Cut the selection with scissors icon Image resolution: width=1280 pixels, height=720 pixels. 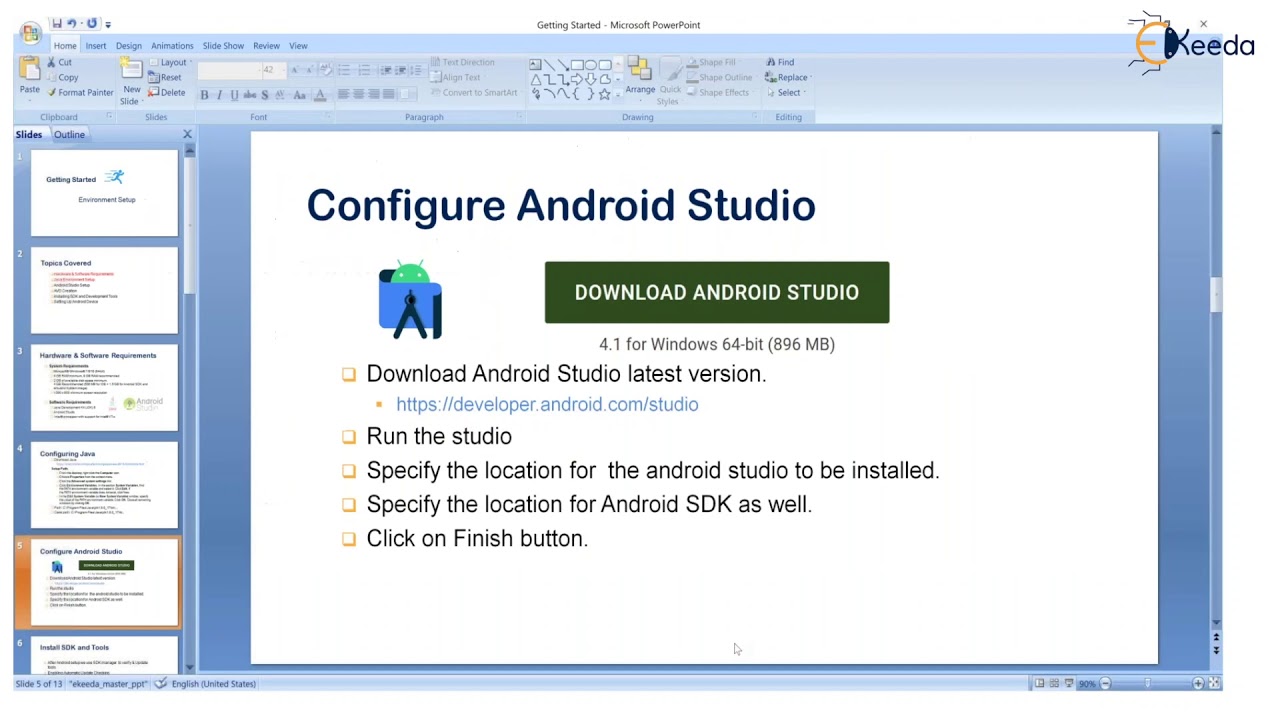[59, 62]
